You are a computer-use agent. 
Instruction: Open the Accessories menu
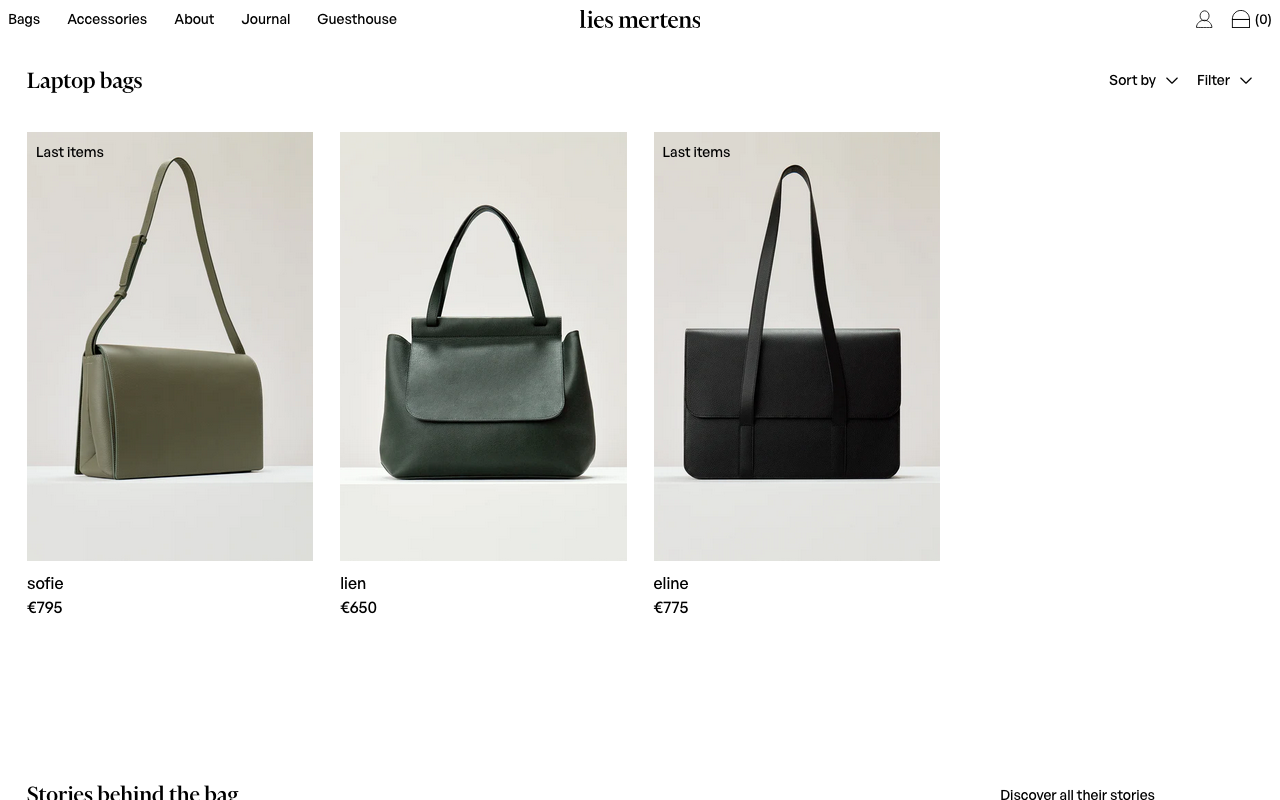107,19
